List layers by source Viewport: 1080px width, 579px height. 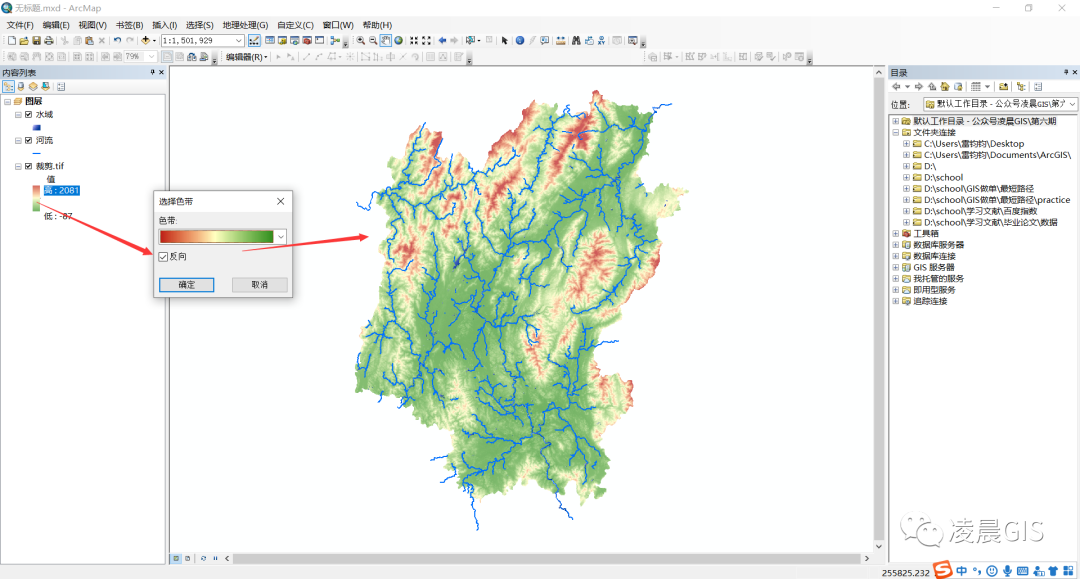pyautogui.click(x=21, y=87)
